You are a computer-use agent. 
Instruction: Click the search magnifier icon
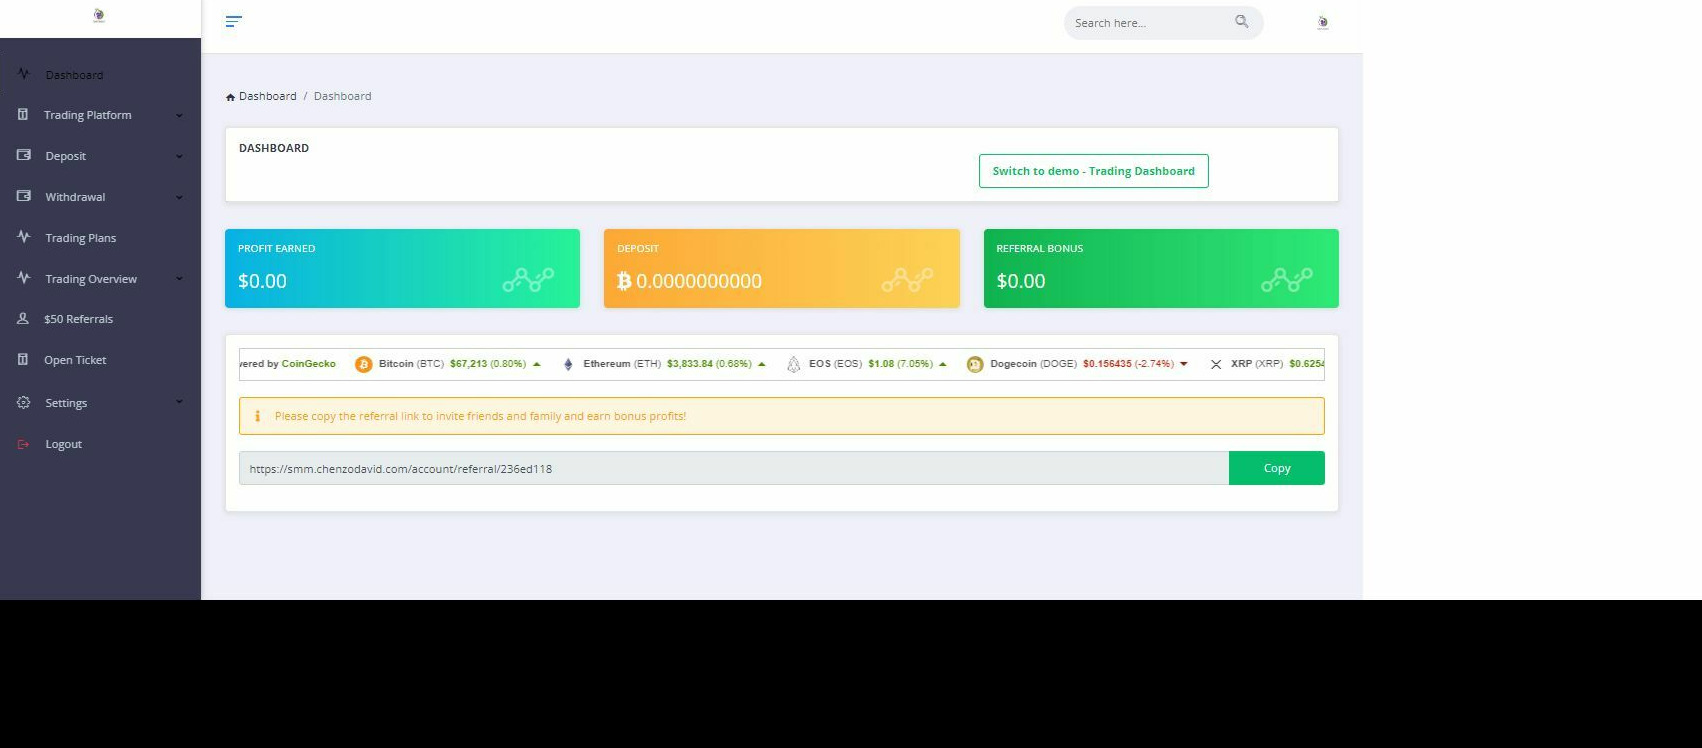[1241, 21]
